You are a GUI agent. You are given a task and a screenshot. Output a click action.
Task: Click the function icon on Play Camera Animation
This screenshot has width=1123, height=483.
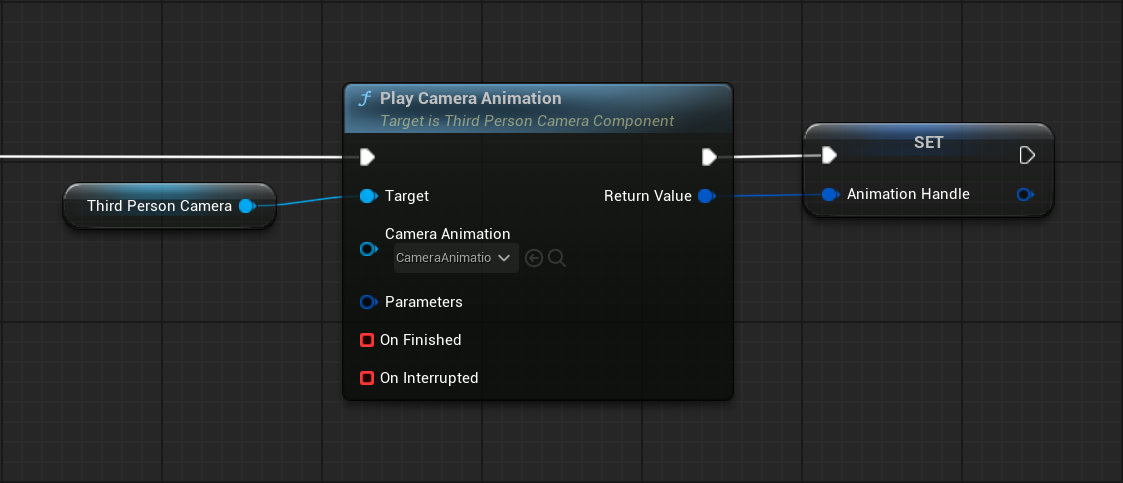coord(366,99)
